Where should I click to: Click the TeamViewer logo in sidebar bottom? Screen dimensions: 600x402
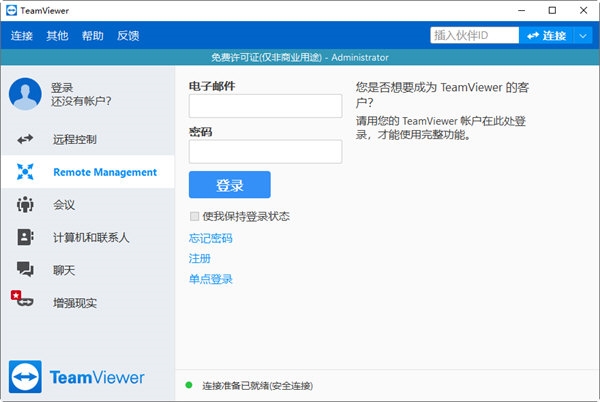click(x=77, y=377)
